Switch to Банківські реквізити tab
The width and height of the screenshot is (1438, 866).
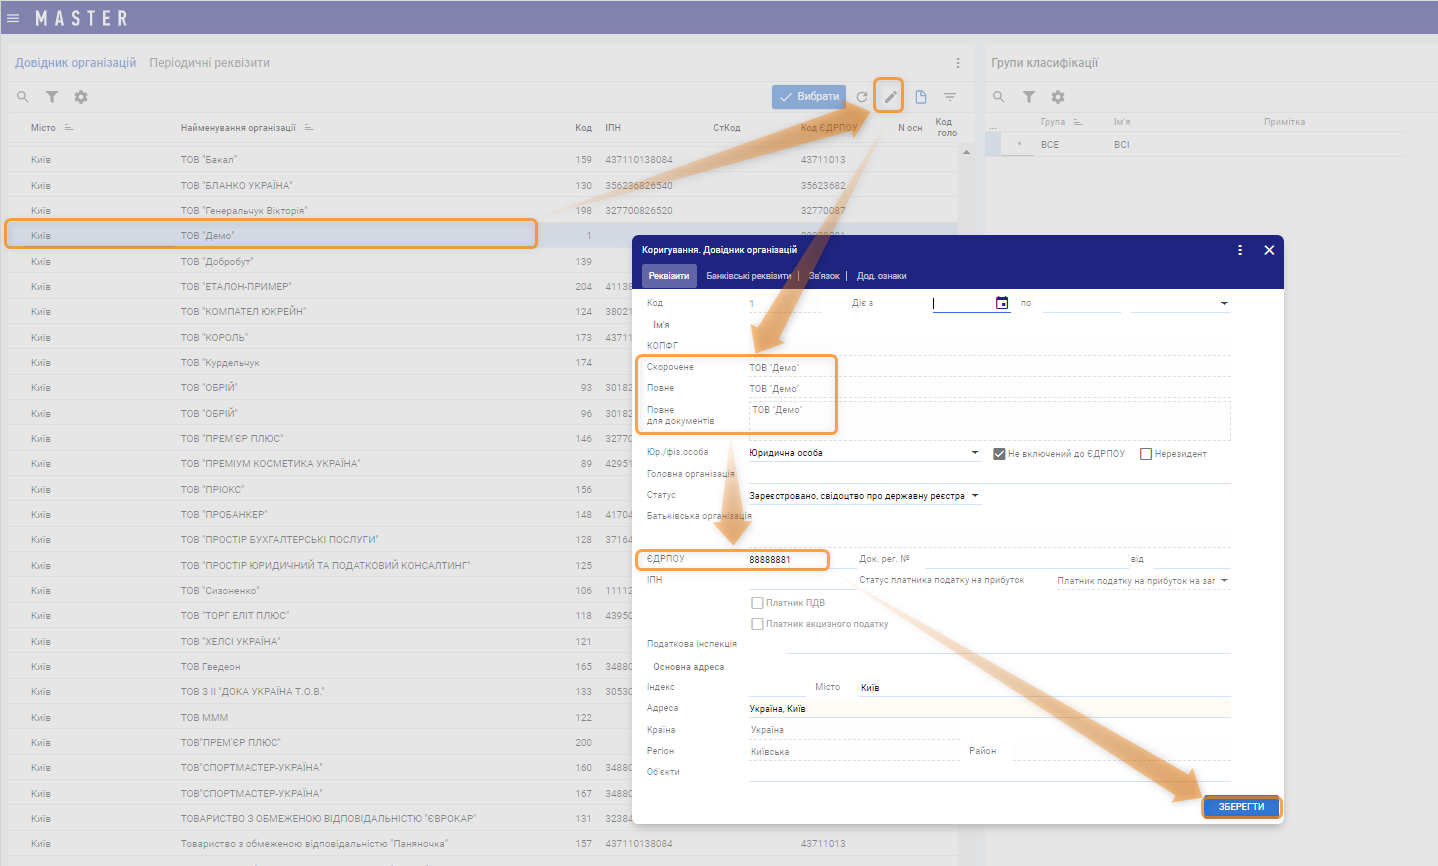coord(748,276)
